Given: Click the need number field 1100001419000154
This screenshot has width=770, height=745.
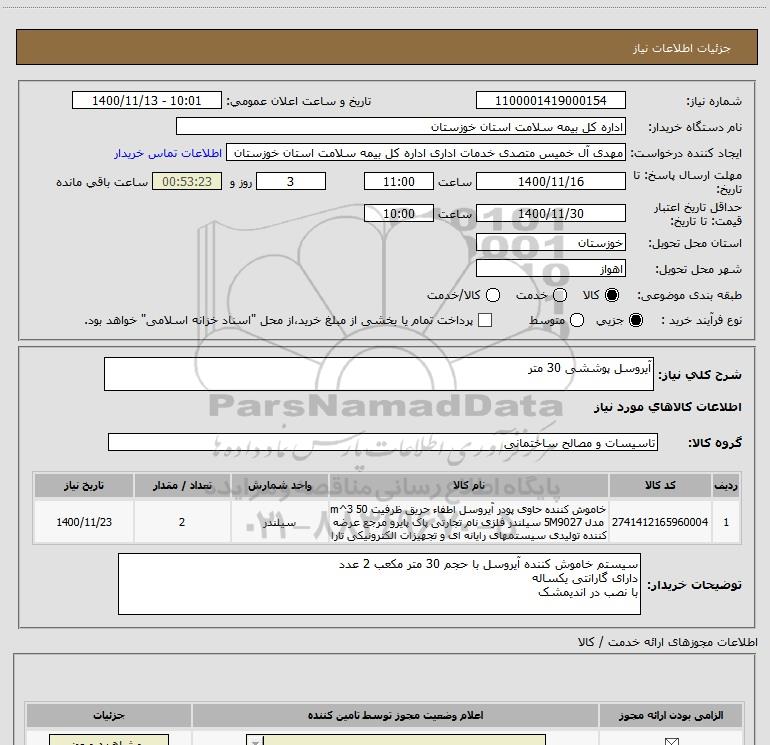Looking at the screenshot, I should point(550,101).
